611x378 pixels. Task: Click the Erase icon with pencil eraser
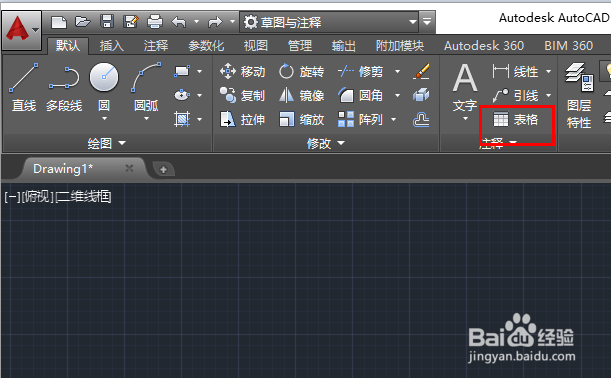tap(421, 72)
